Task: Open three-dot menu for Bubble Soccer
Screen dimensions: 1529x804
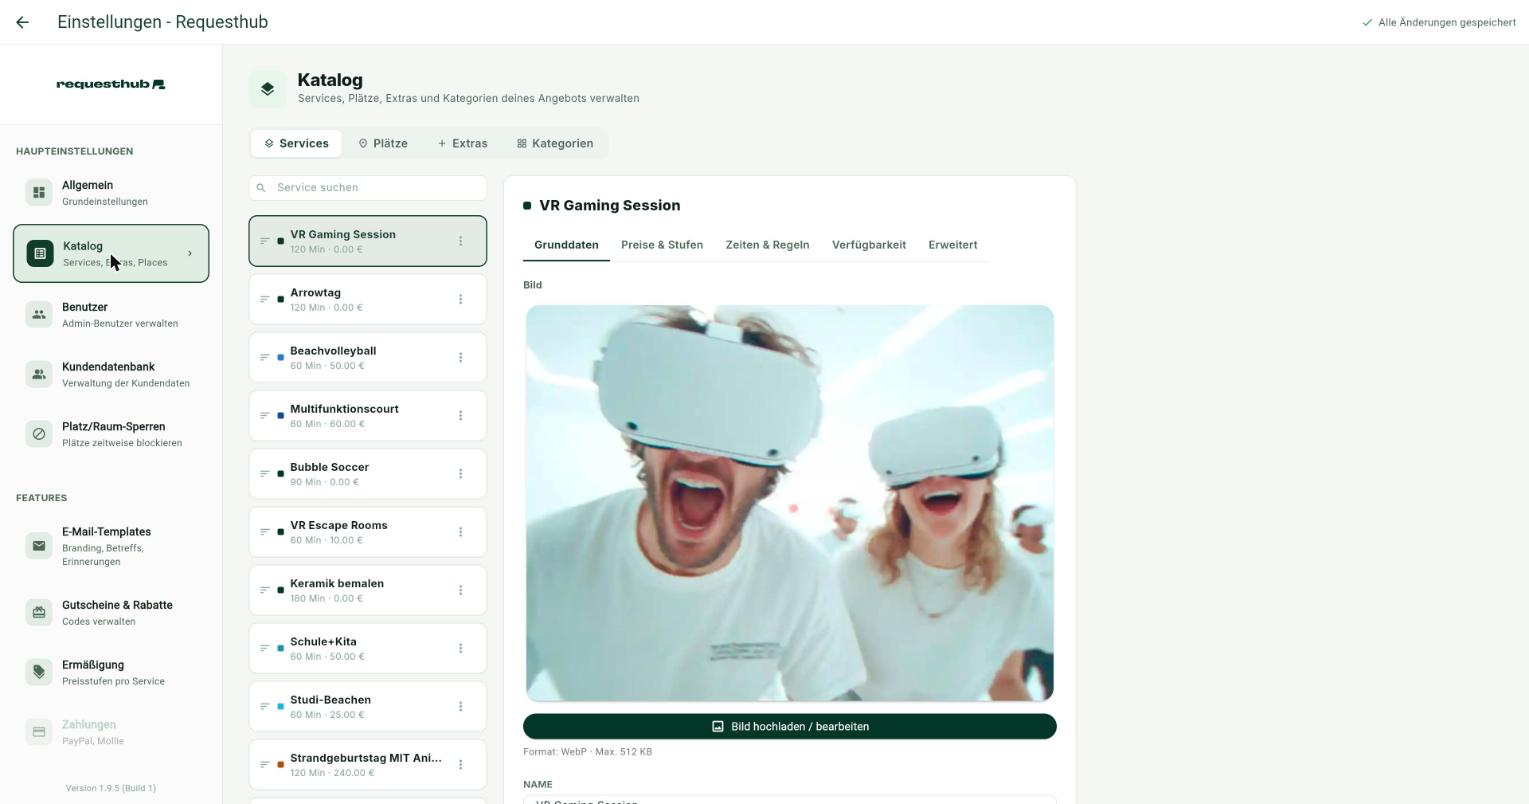Action: pos(460,474)
